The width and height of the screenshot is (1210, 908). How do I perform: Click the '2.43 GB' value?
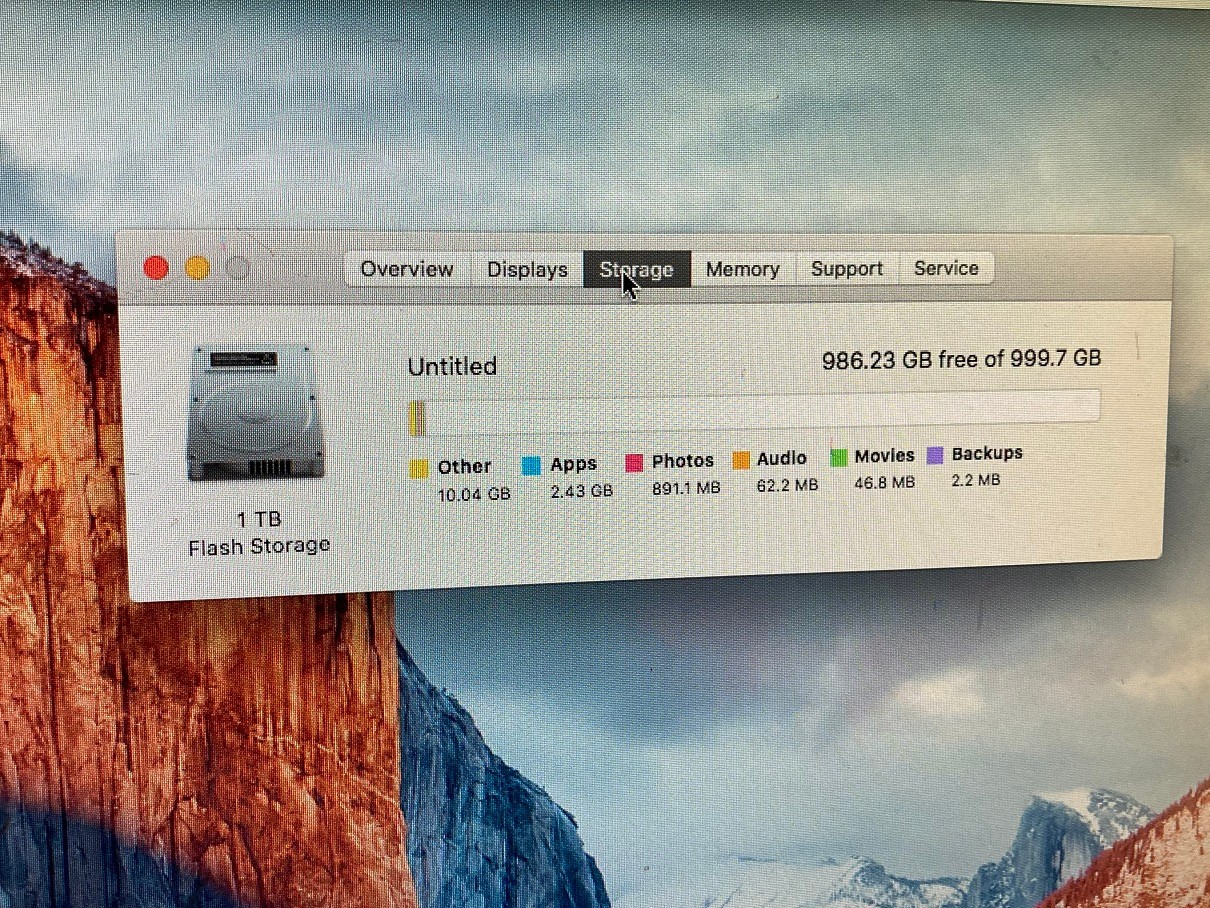tap(581, 491)
